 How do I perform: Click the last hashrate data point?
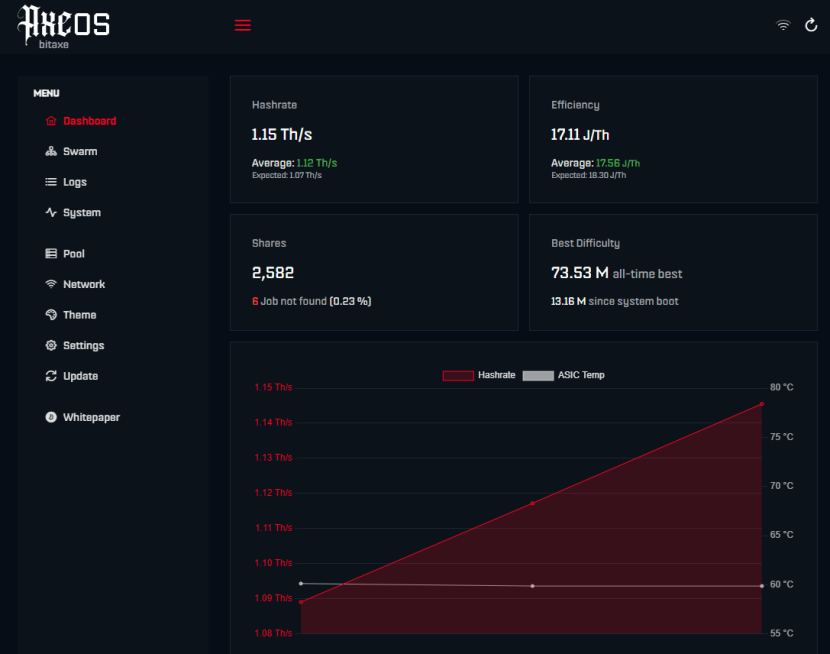point(762,404)
